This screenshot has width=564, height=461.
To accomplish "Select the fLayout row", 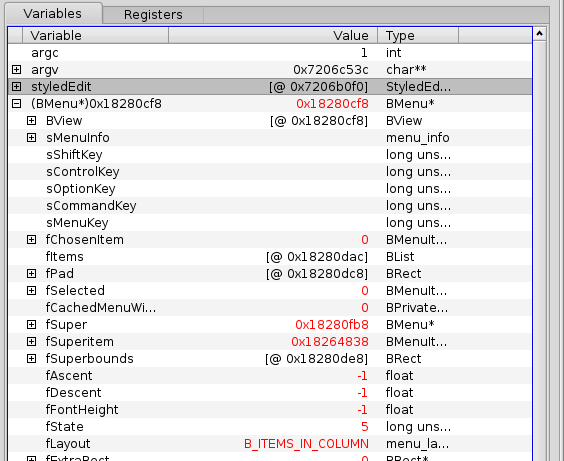I will pyautogui.click(x=270, y=443).
